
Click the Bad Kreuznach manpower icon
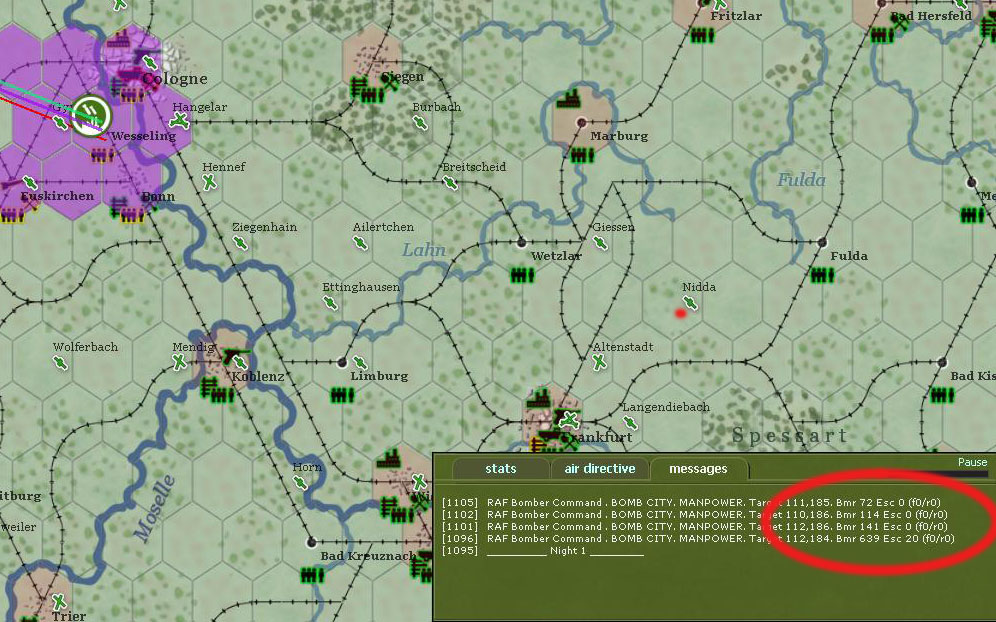coord(312,575)
